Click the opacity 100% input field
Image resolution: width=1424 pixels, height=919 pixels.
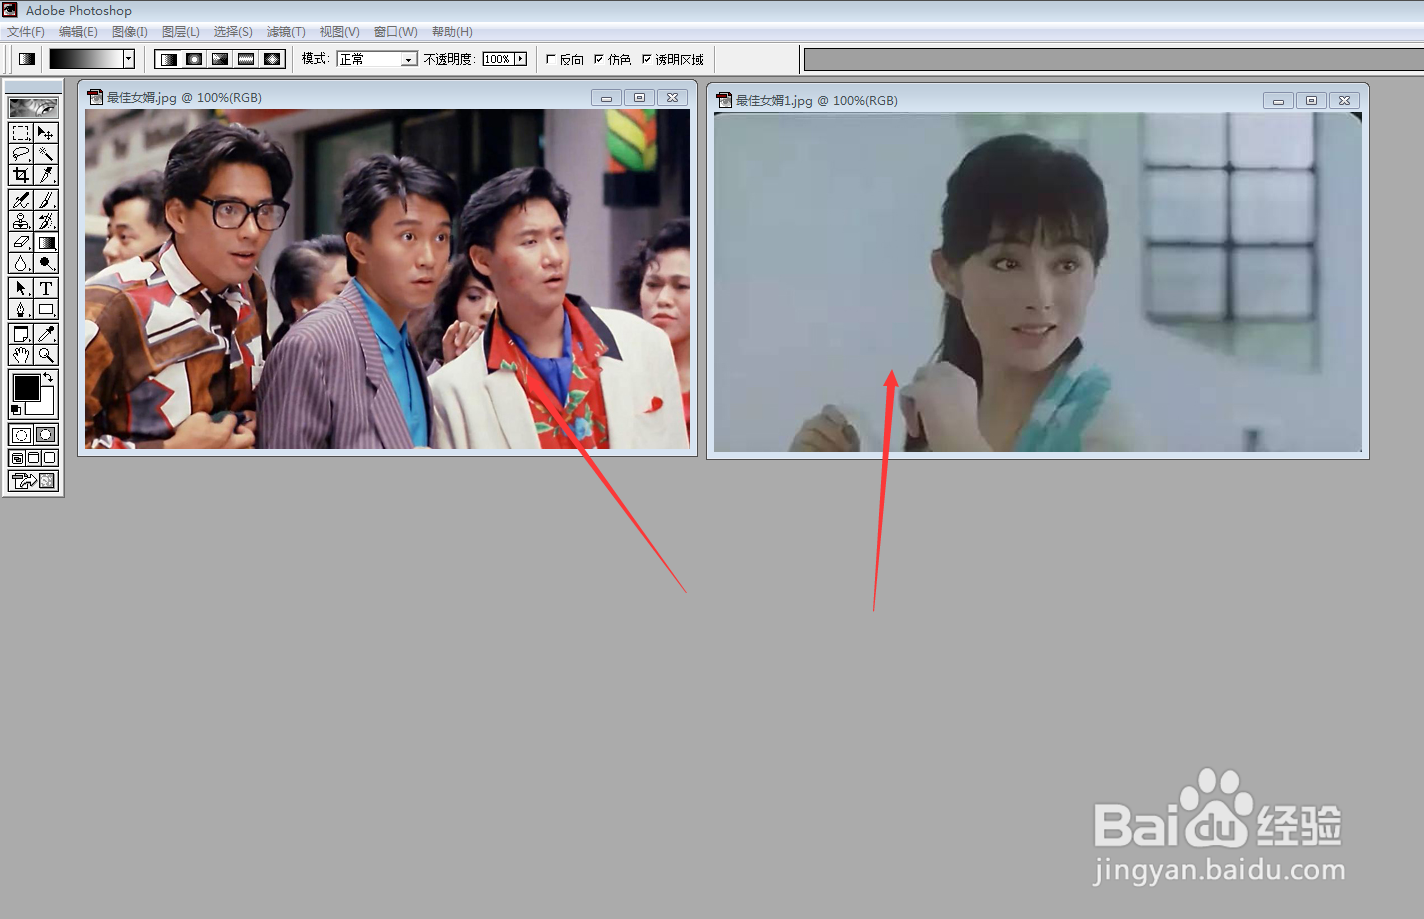pyautogui.click(x=497, y=59)
